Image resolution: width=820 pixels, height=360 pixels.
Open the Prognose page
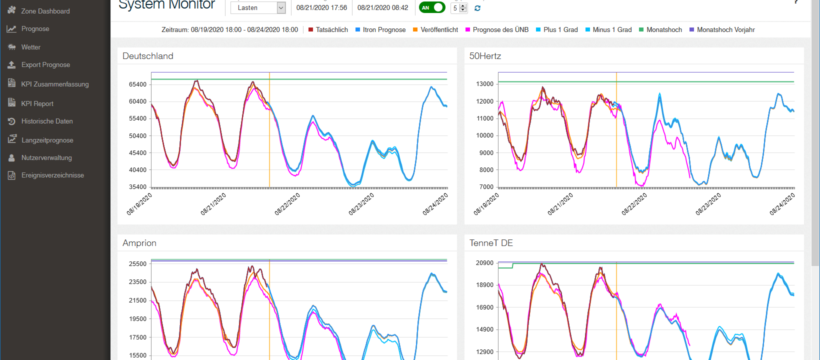pos(35,29)
